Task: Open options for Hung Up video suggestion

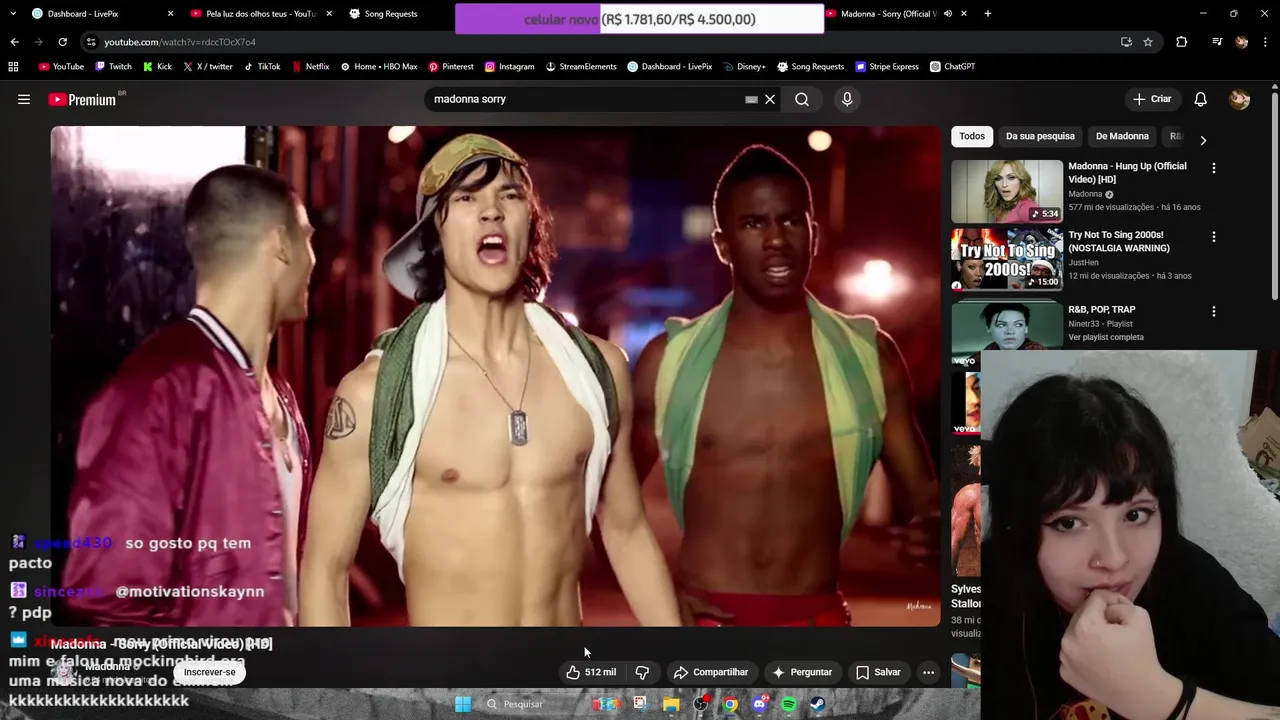Action: (1214, 168)
